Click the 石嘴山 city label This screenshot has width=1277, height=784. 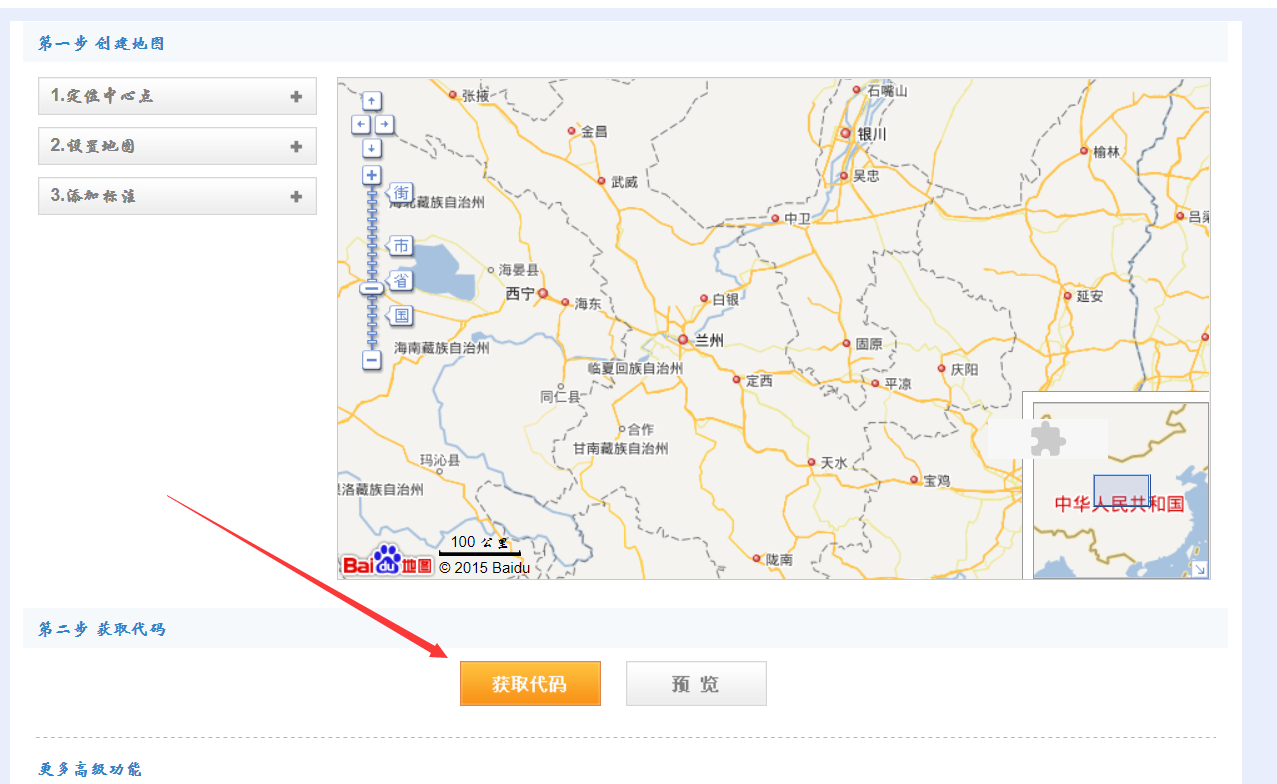point(887,91)
